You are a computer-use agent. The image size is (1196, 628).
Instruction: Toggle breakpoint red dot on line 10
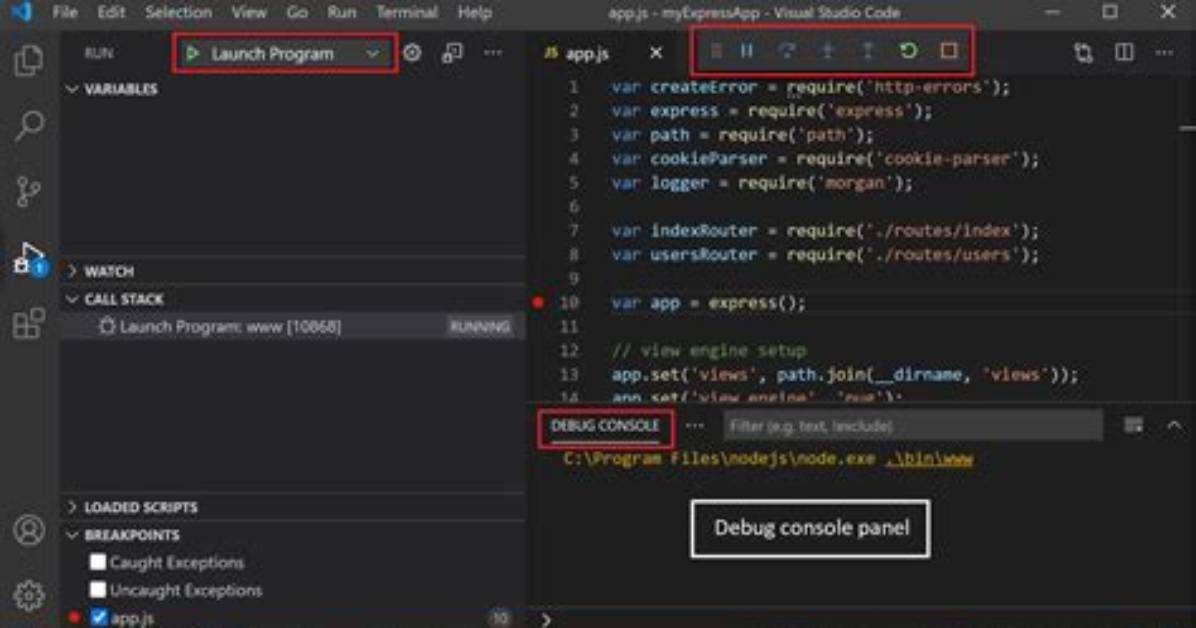point(538,302)
